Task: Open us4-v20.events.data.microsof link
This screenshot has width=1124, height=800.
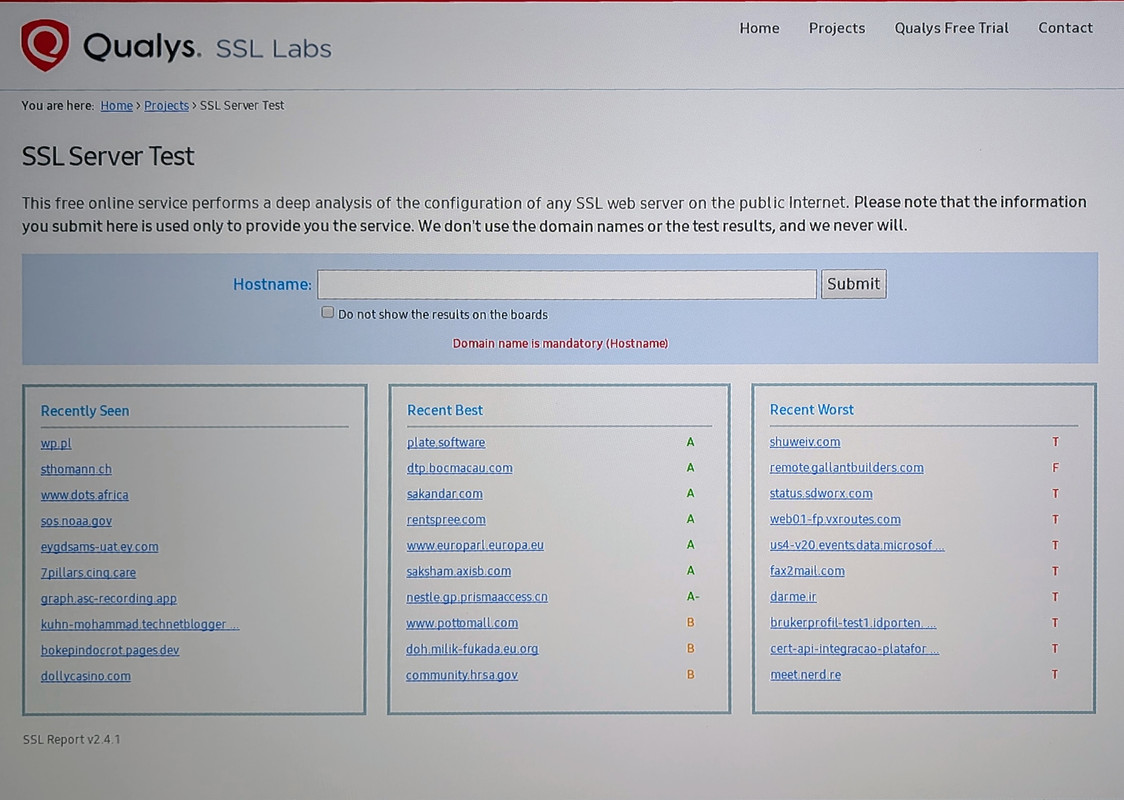Action: point(857,545)
